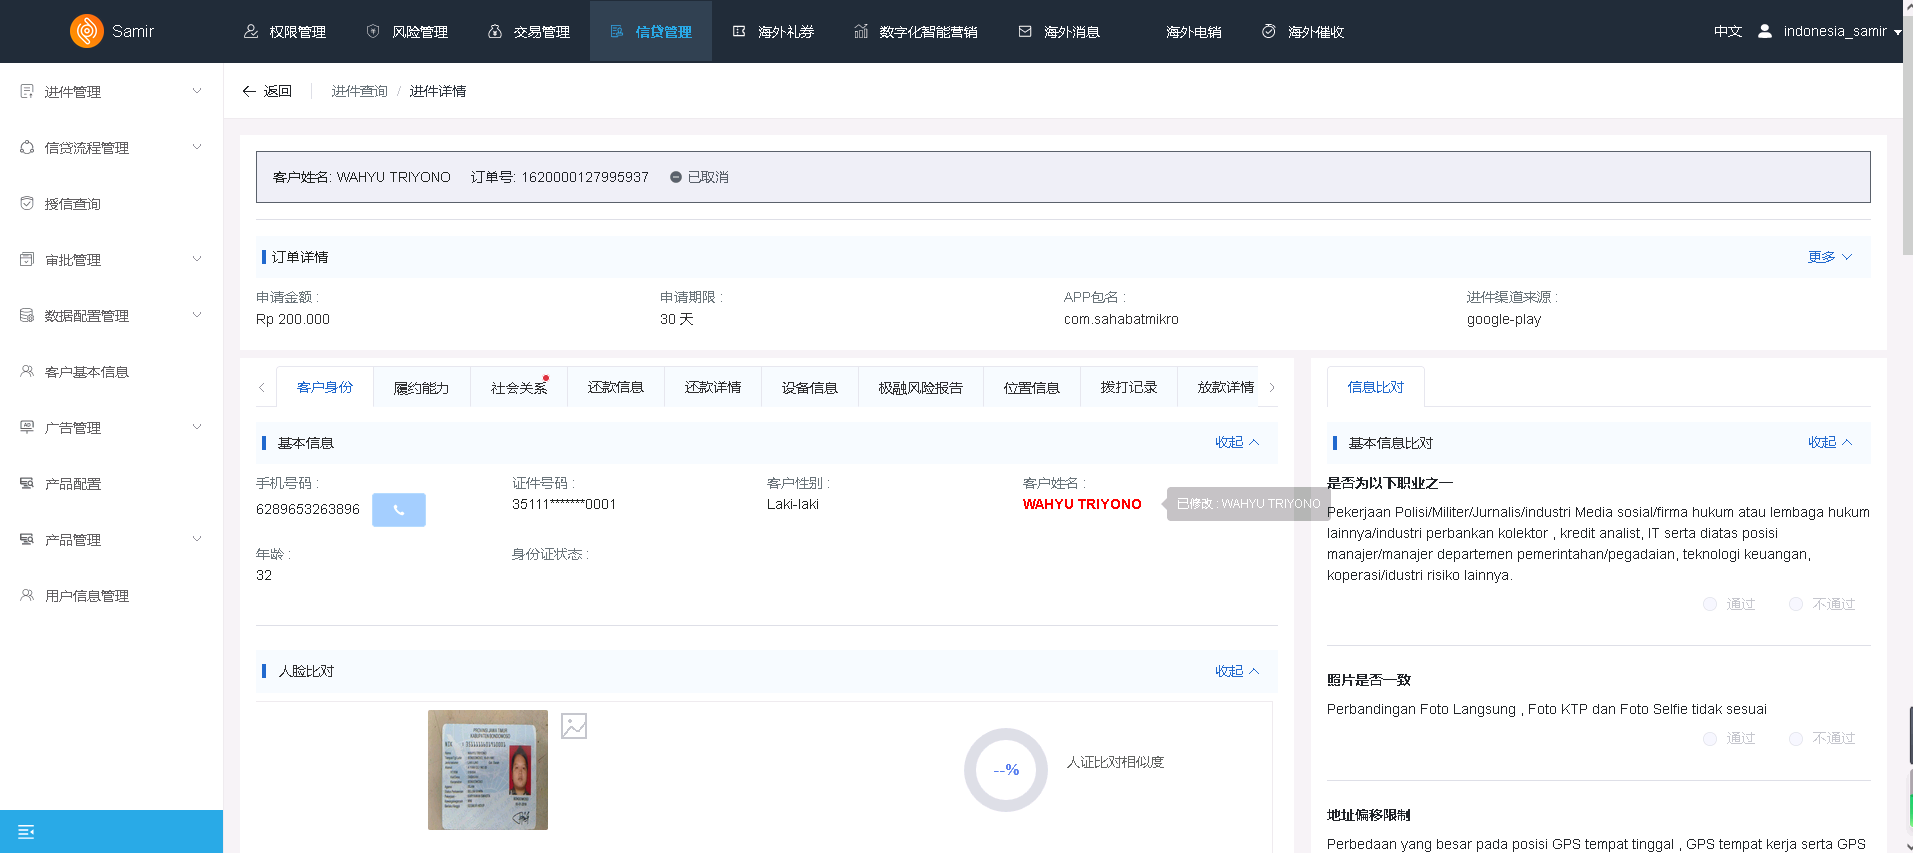Open the 拨打记录 tab
Screen dimensions: 1913x853
(1129, 387)
